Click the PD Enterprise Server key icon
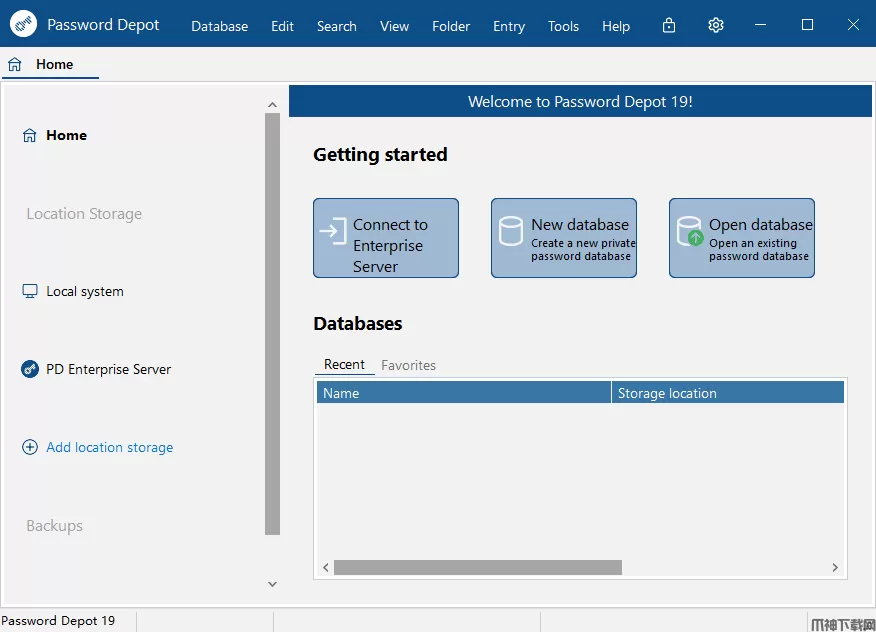The image size is (876, 632). [30, 369]
